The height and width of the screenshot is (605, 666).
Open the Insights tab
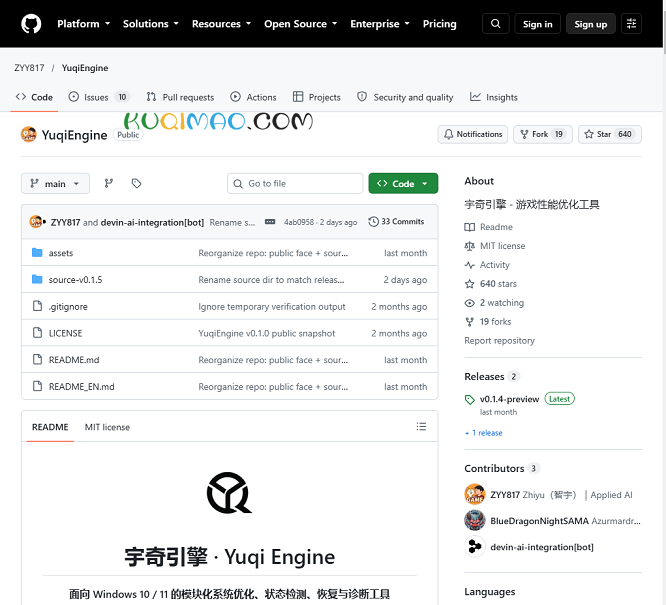(x=494, y=97)
